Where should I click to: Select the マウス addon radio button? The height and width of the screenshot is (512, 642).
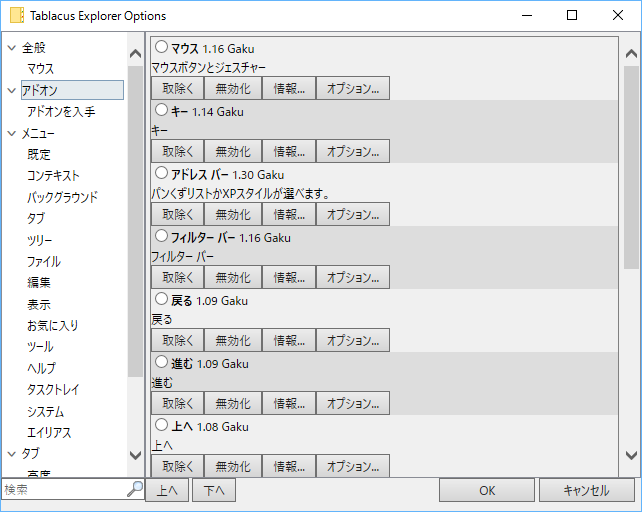click(x=161, y=47)
